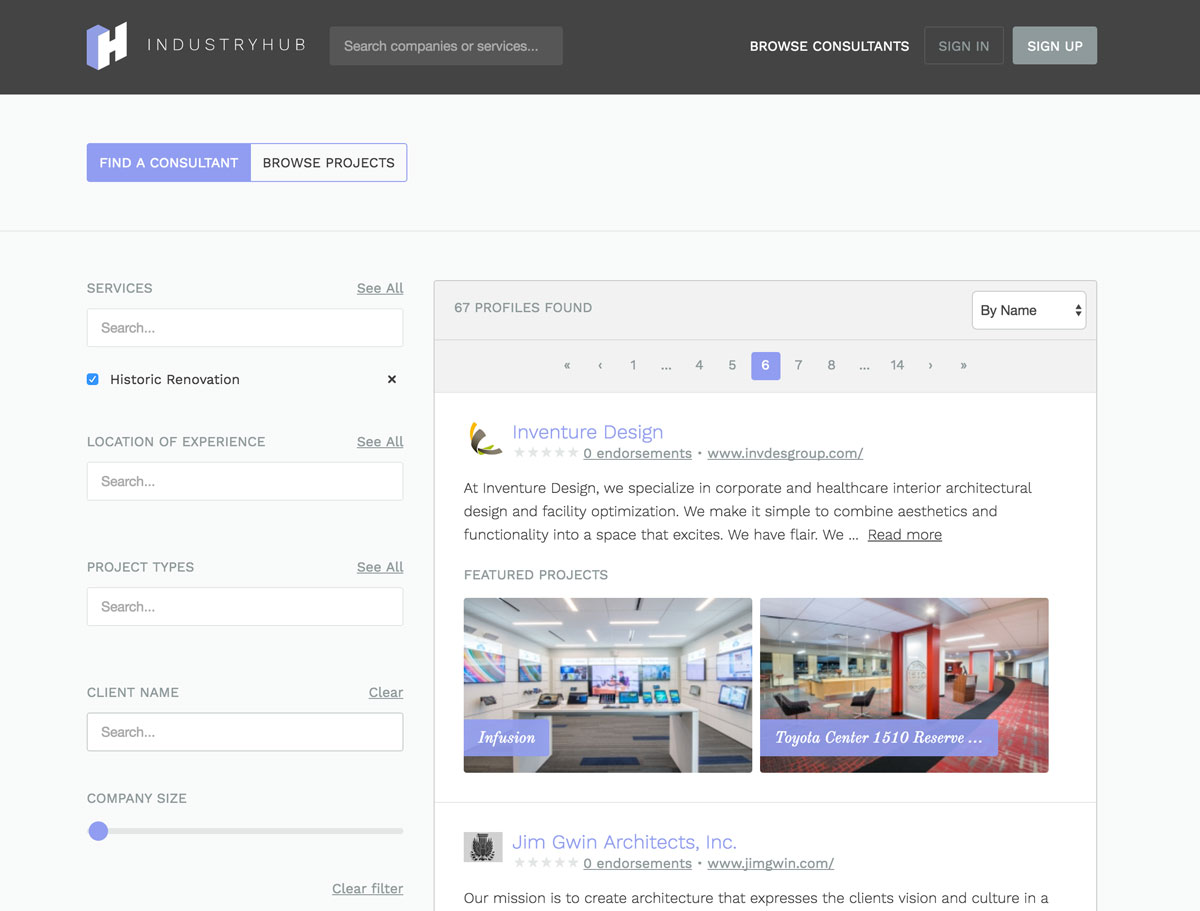Open the Jim Gwin Architects, Inc. profile title
This screenshot has width=1200, height=911.
tap(624, 842)
